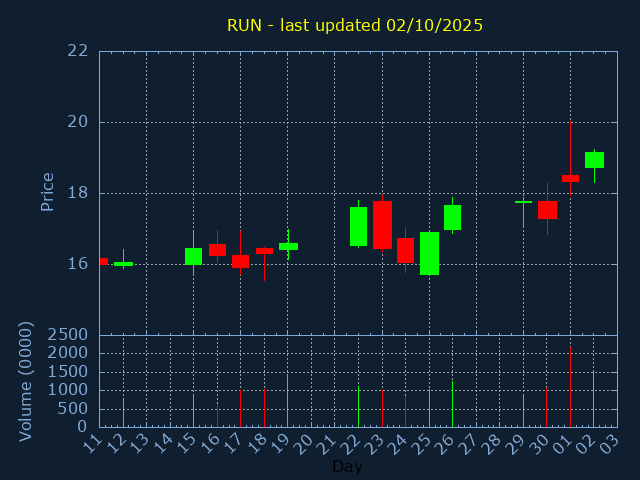Click the day 19 x-axis tick label
This screenshot has height=480, width=640.
(x=284, y=441)
